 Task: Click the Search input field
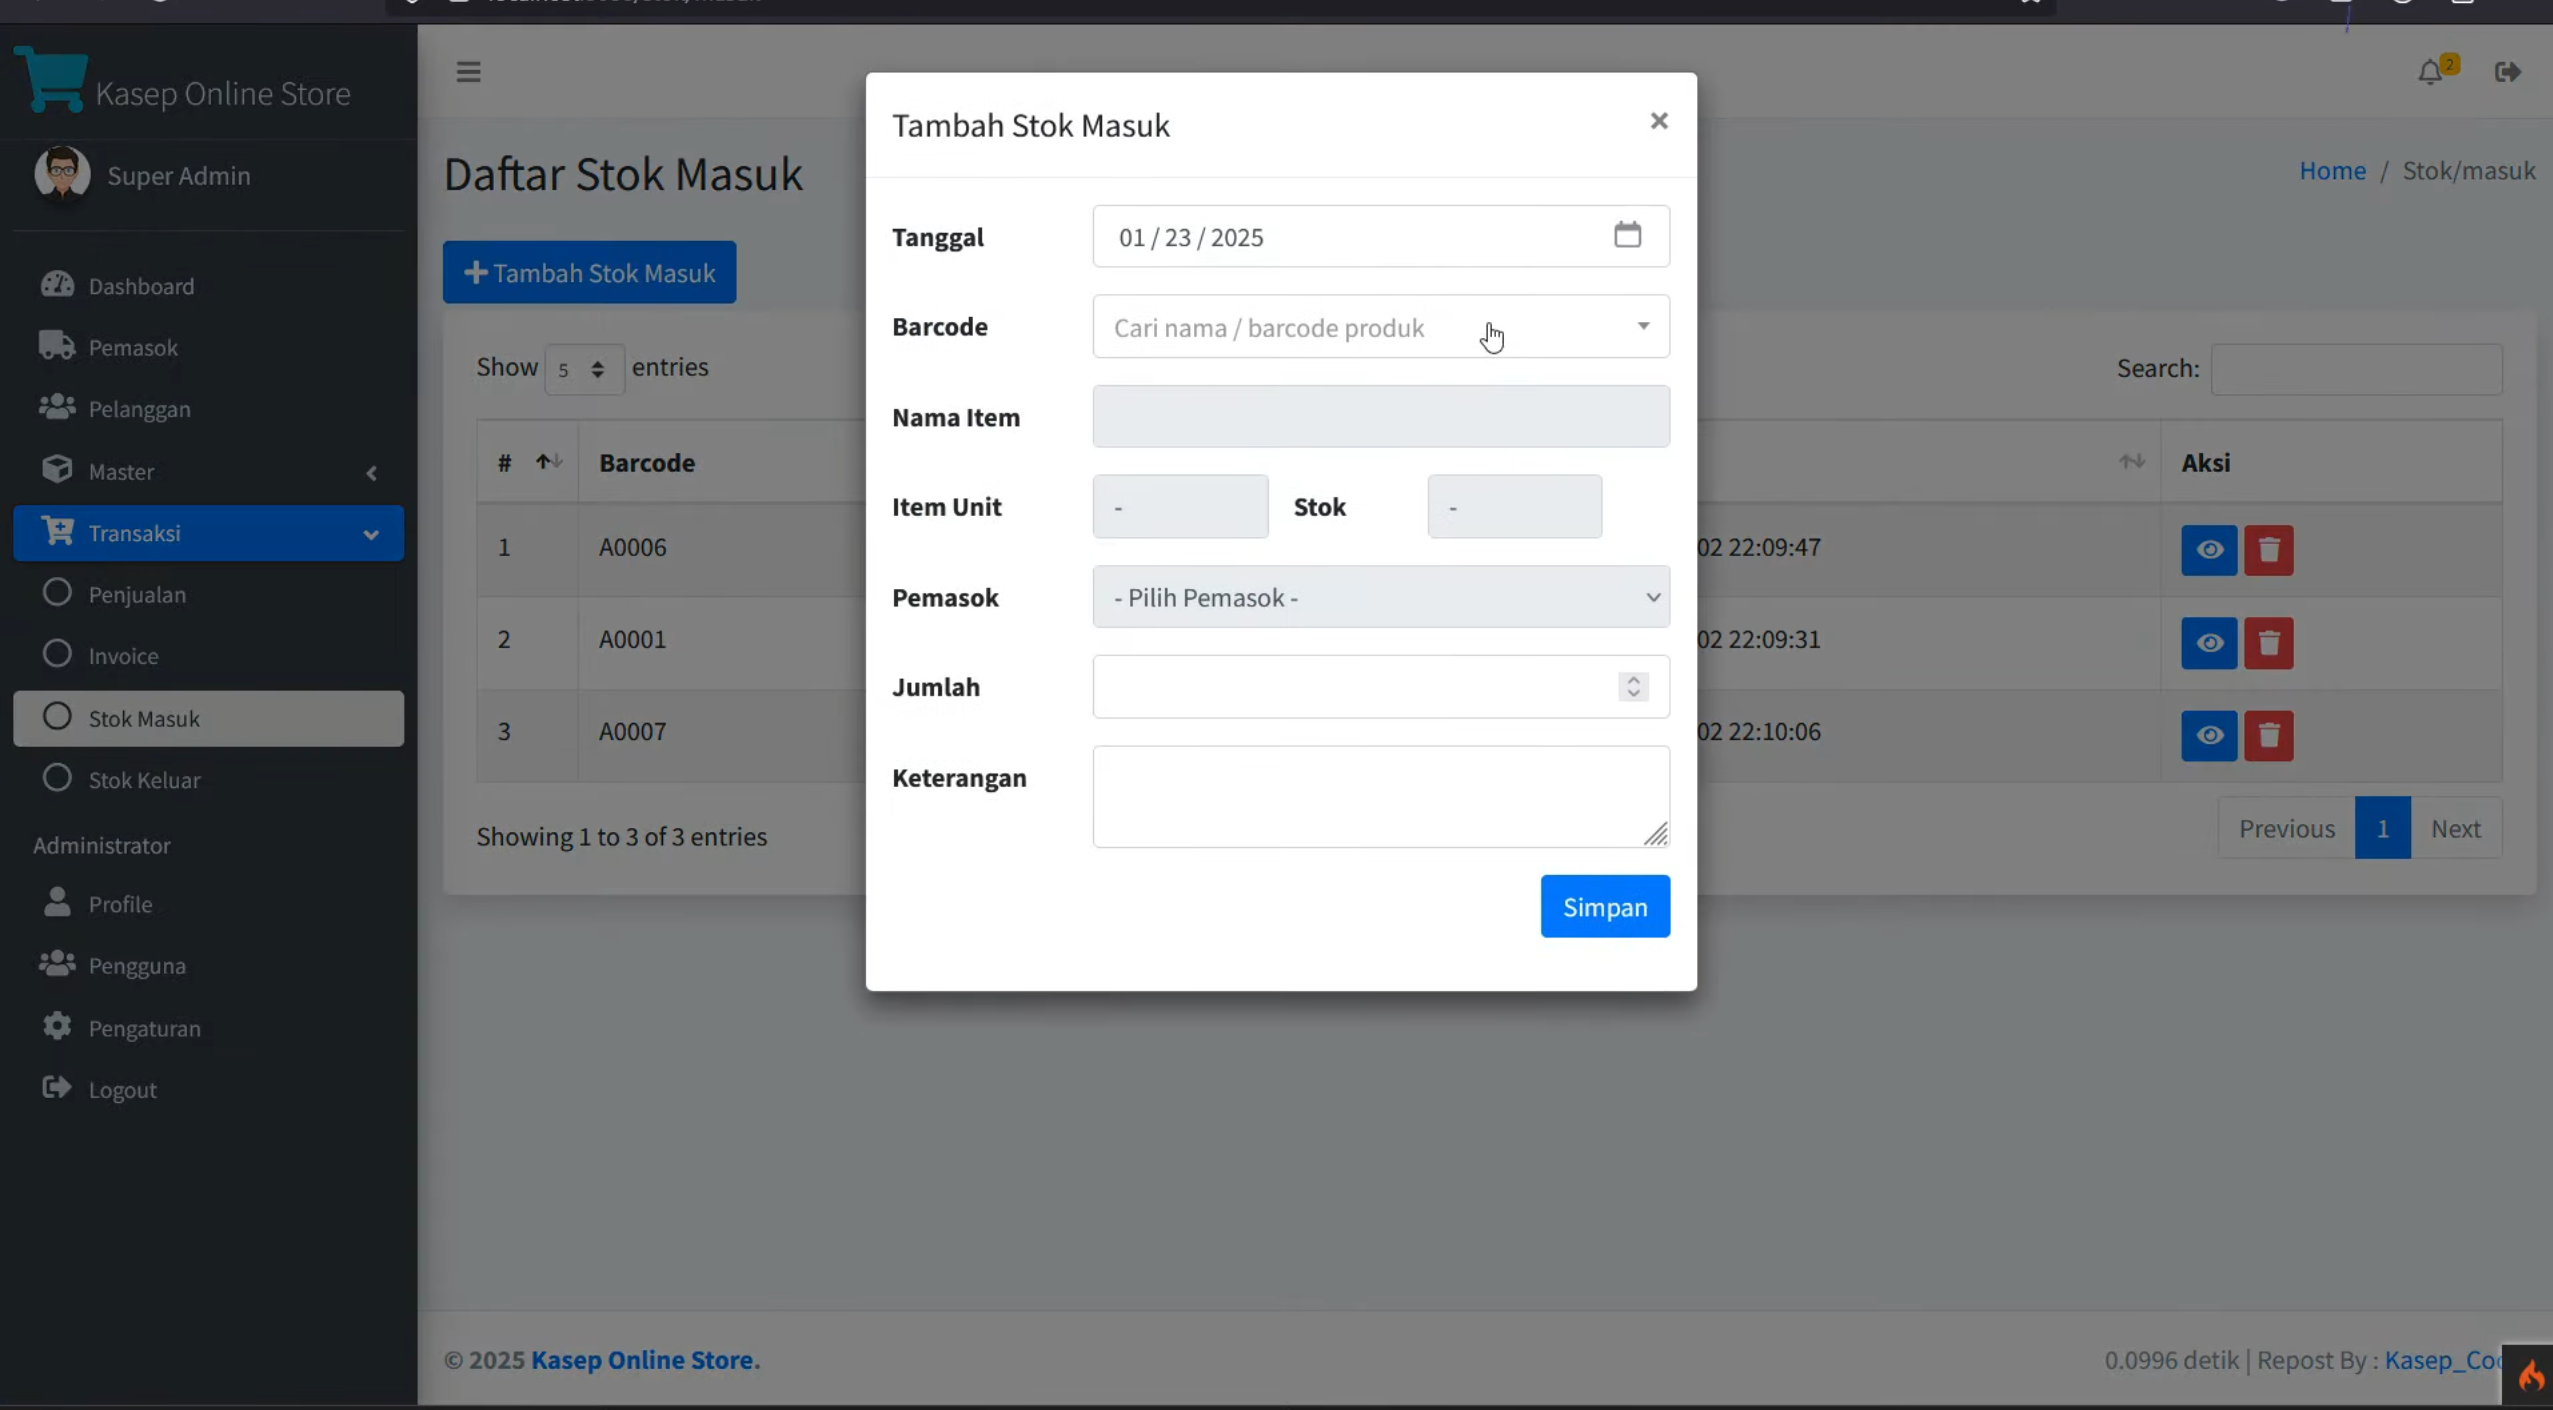[x=2356, y=369]
